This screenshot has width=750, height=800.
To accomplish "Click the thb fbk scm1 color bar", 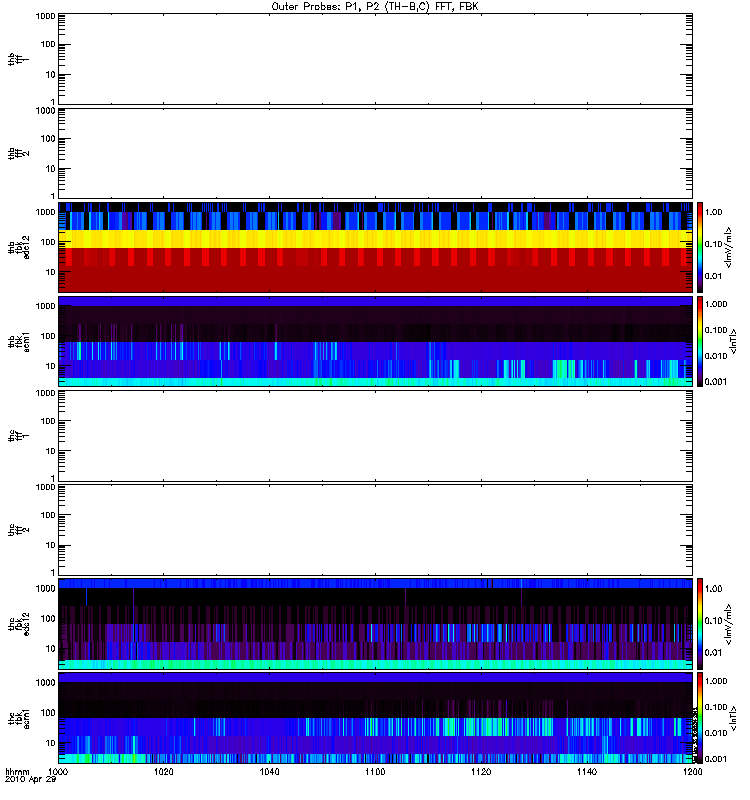I will 700,341.
